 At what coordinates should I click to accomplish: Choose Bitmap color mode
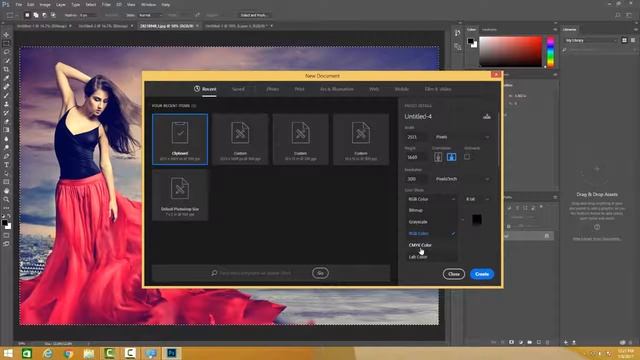(x=431, y=210)
